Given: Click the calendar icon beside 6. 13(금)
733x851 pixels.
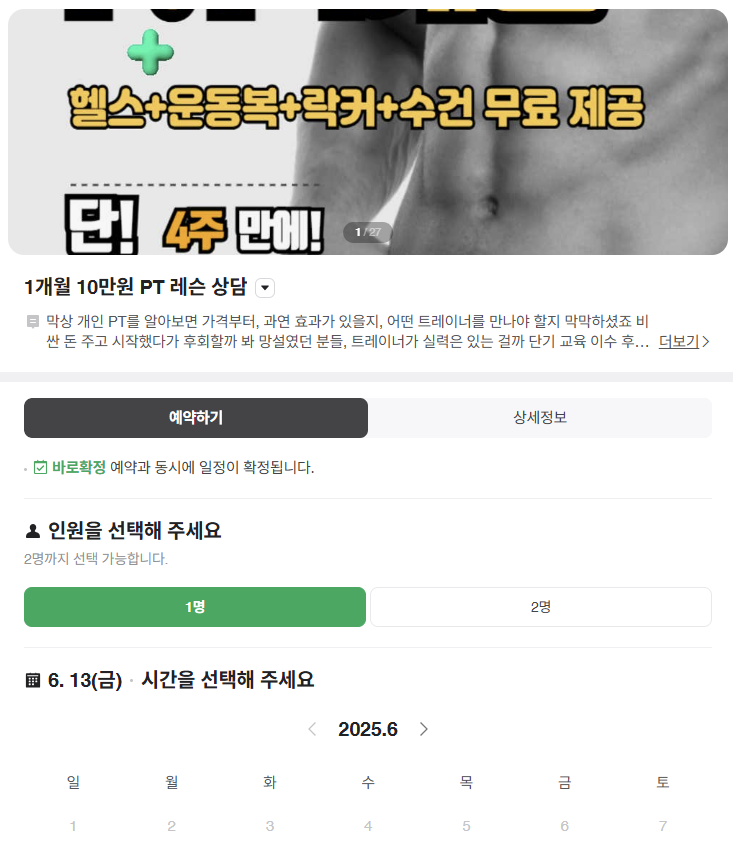Looking at the screenshot, I should 33,680.
